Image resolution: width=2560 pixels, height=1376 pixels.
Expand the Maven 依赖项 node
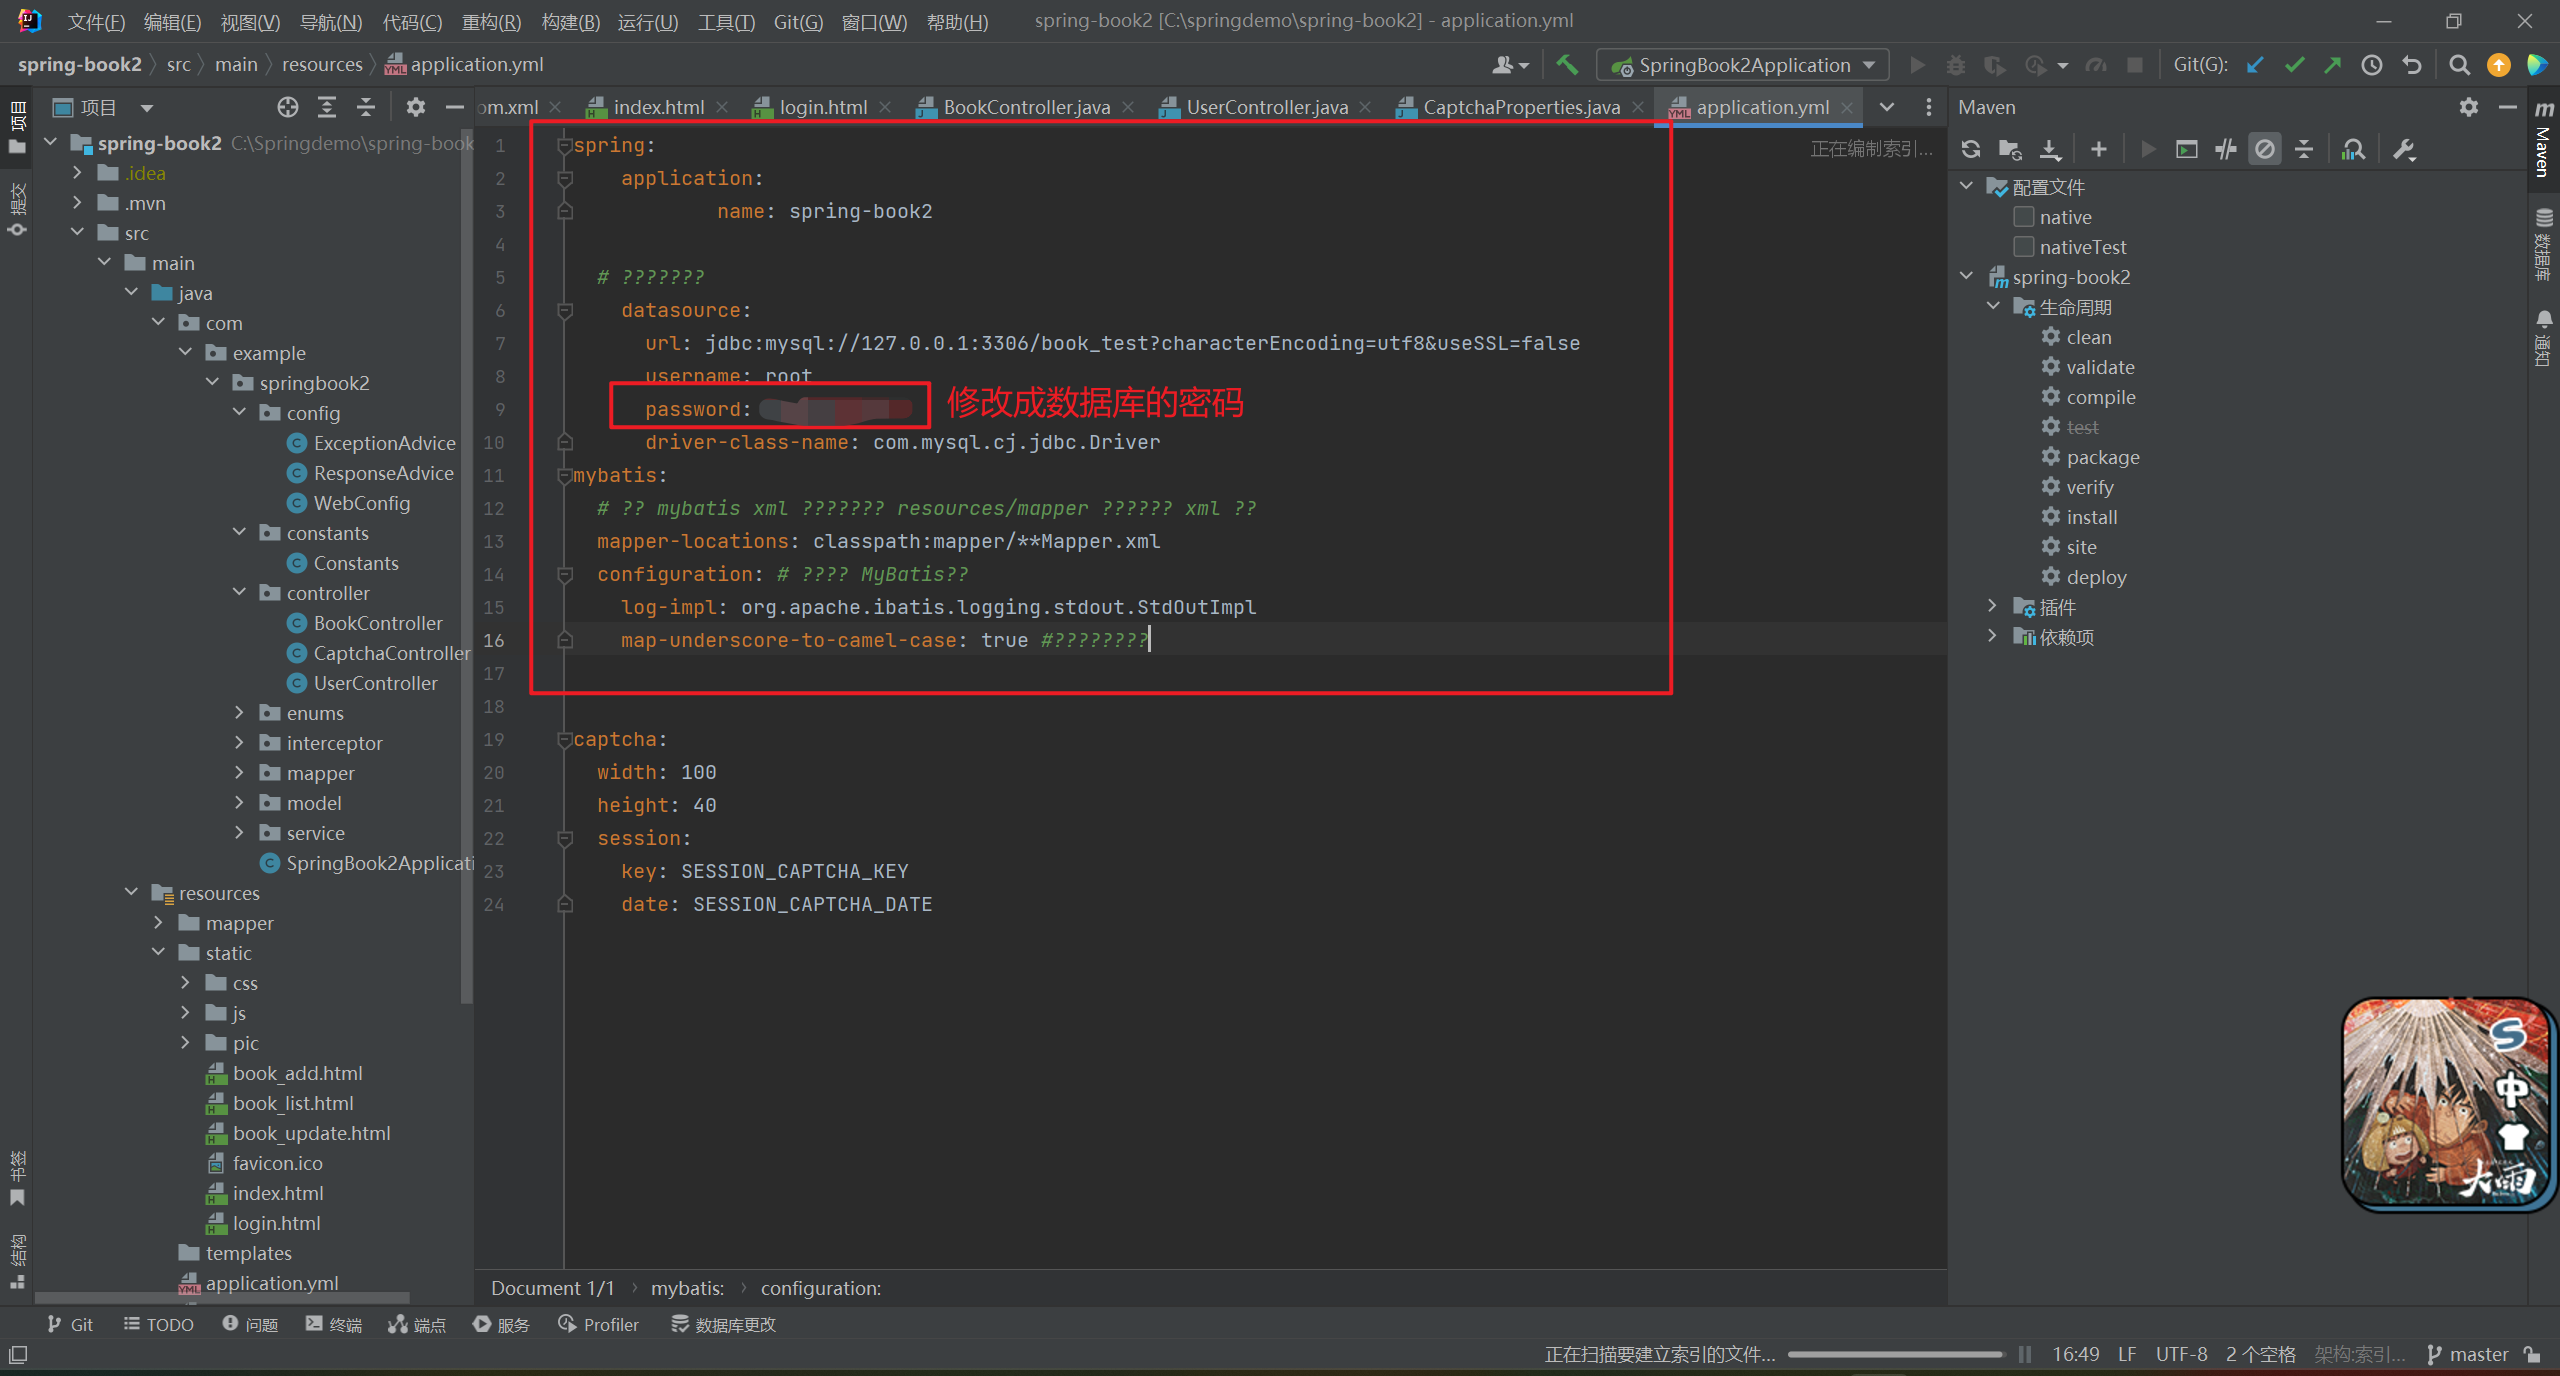pos(1992,637)
